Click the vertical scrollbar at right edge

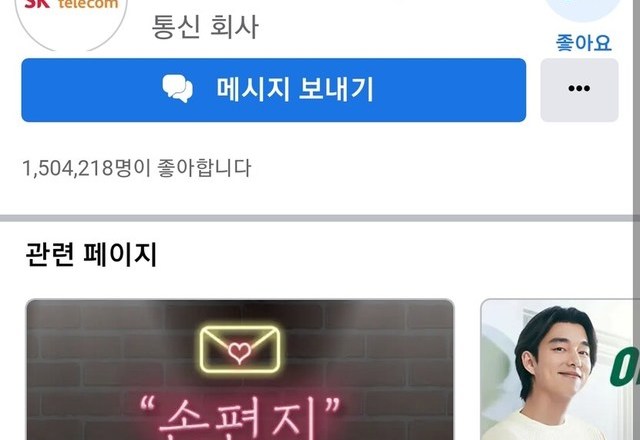coord(637,220)
